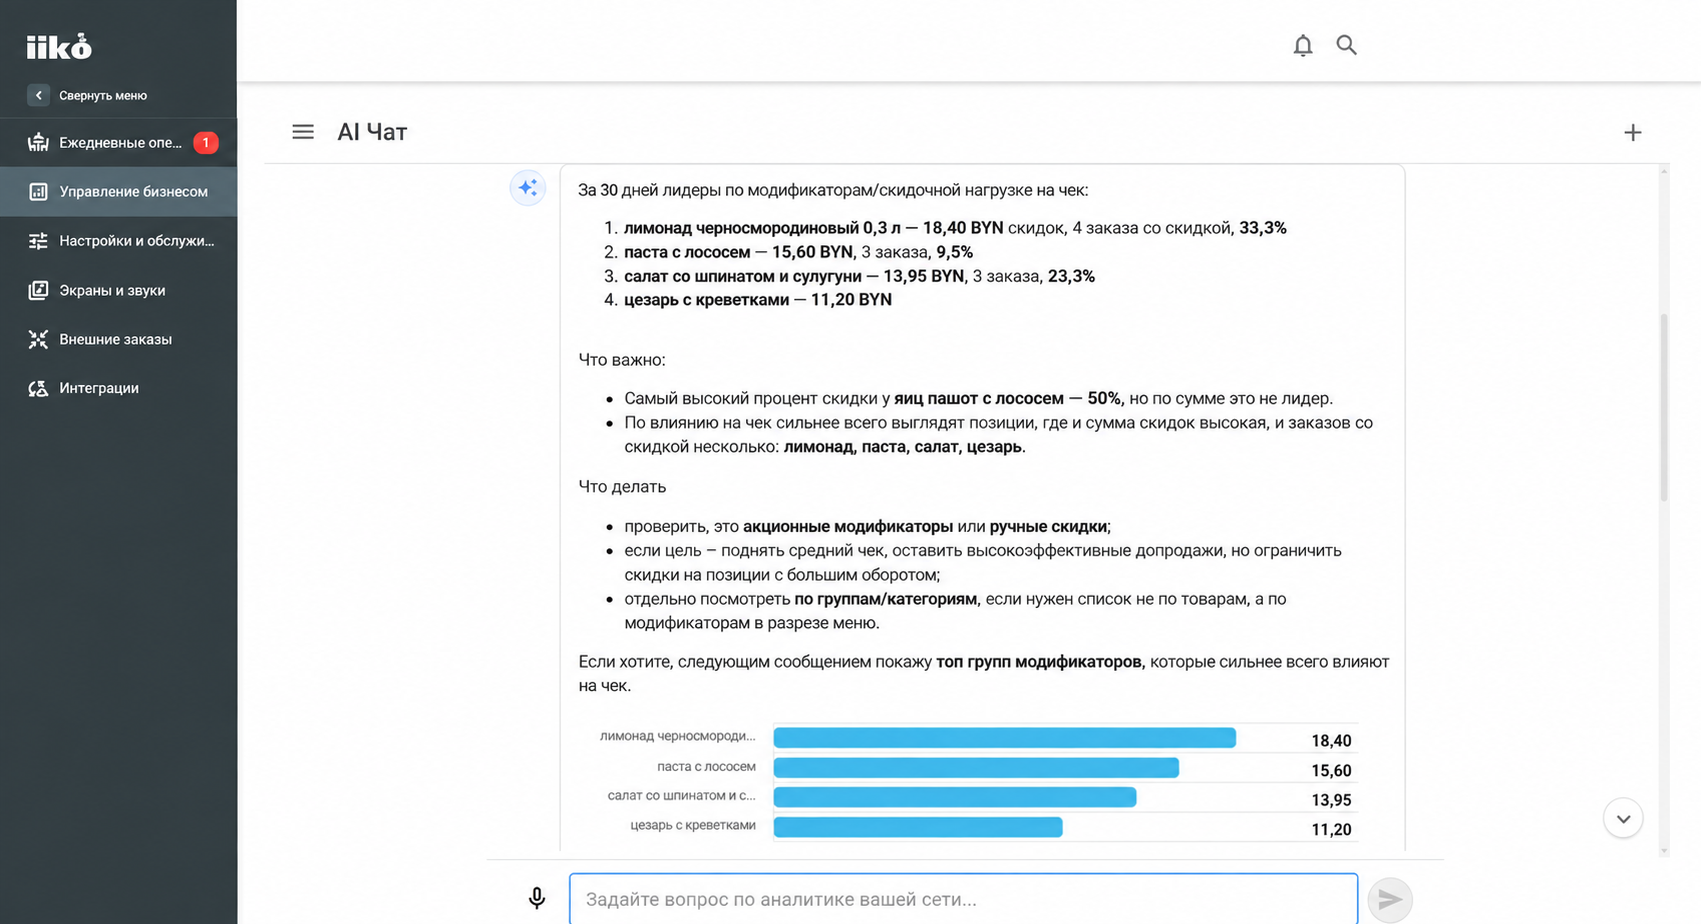The image size is (1701, 924).
Task: Click chart value 18,40
Action: (x=1331, y=741)
